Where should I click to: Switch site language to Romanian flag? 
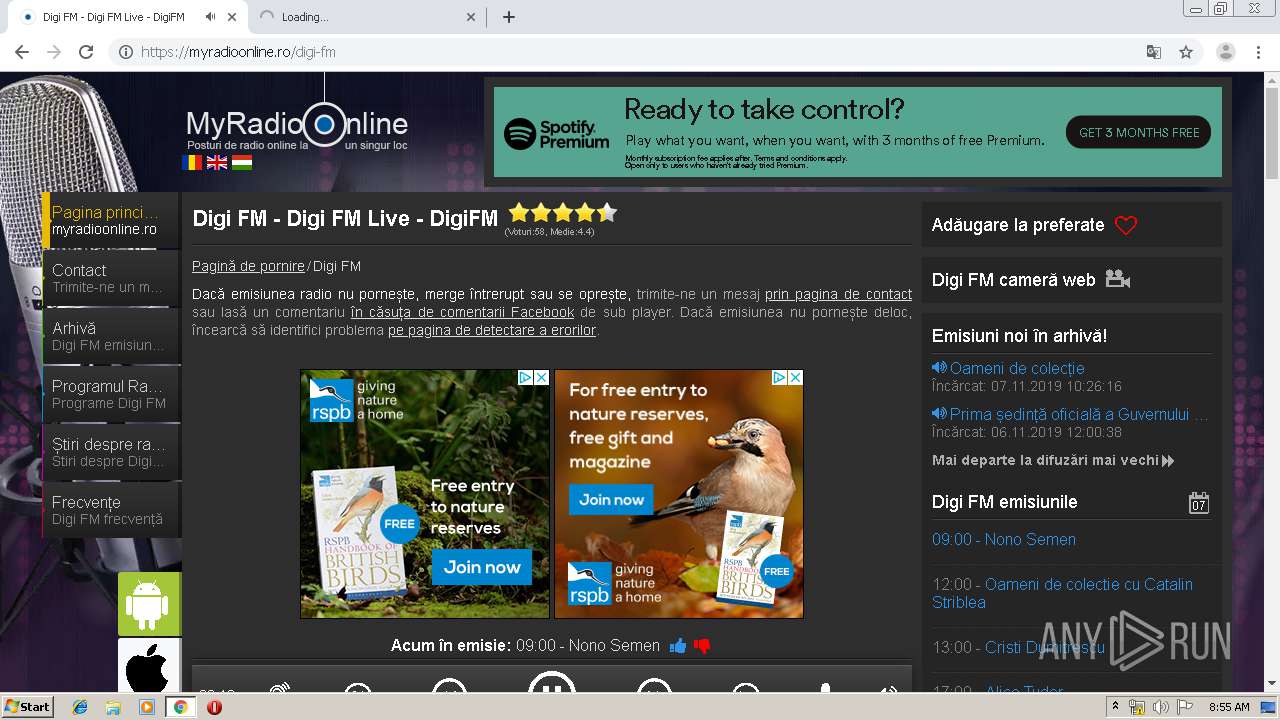[192, 162]
